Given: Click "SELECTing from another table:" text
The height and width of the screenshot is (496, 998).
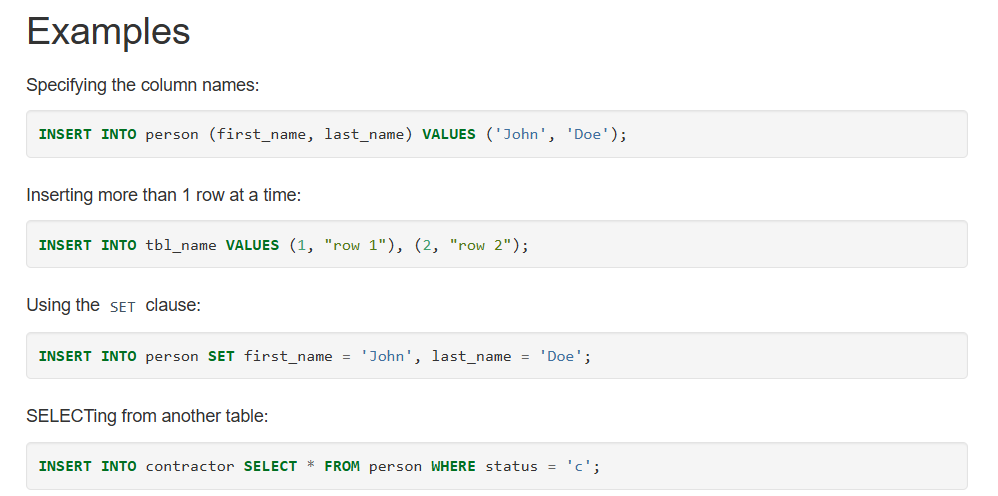Looking at the screenshot, I should [147, 416].
